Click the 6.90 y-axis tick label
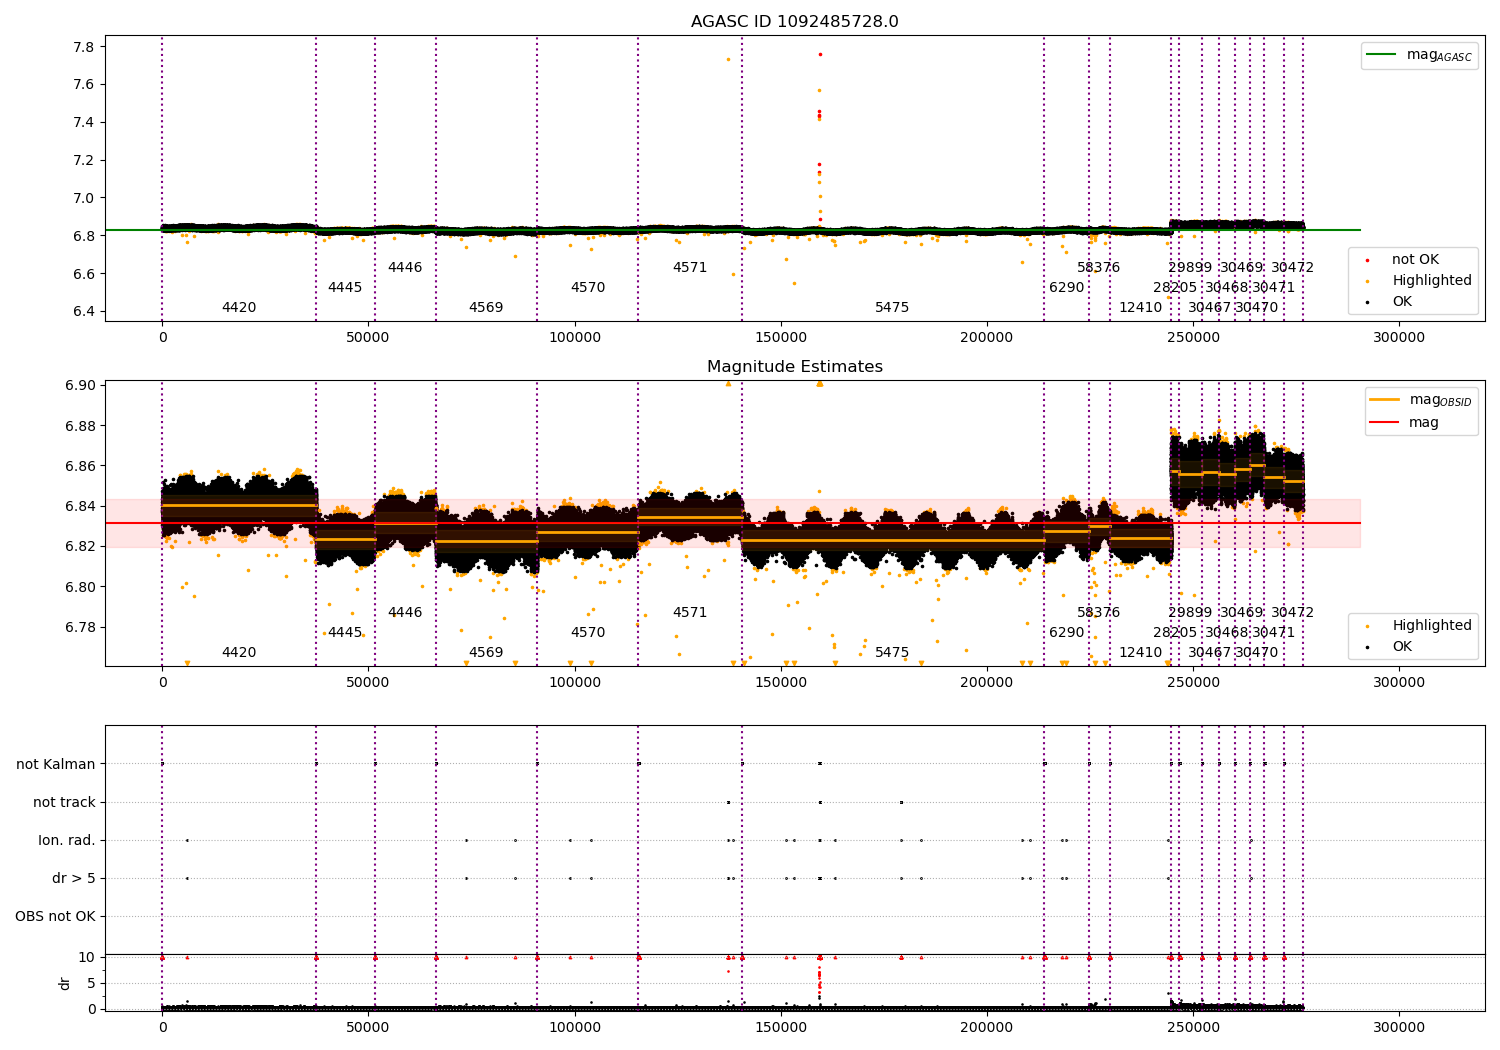 tap(80, 386)
